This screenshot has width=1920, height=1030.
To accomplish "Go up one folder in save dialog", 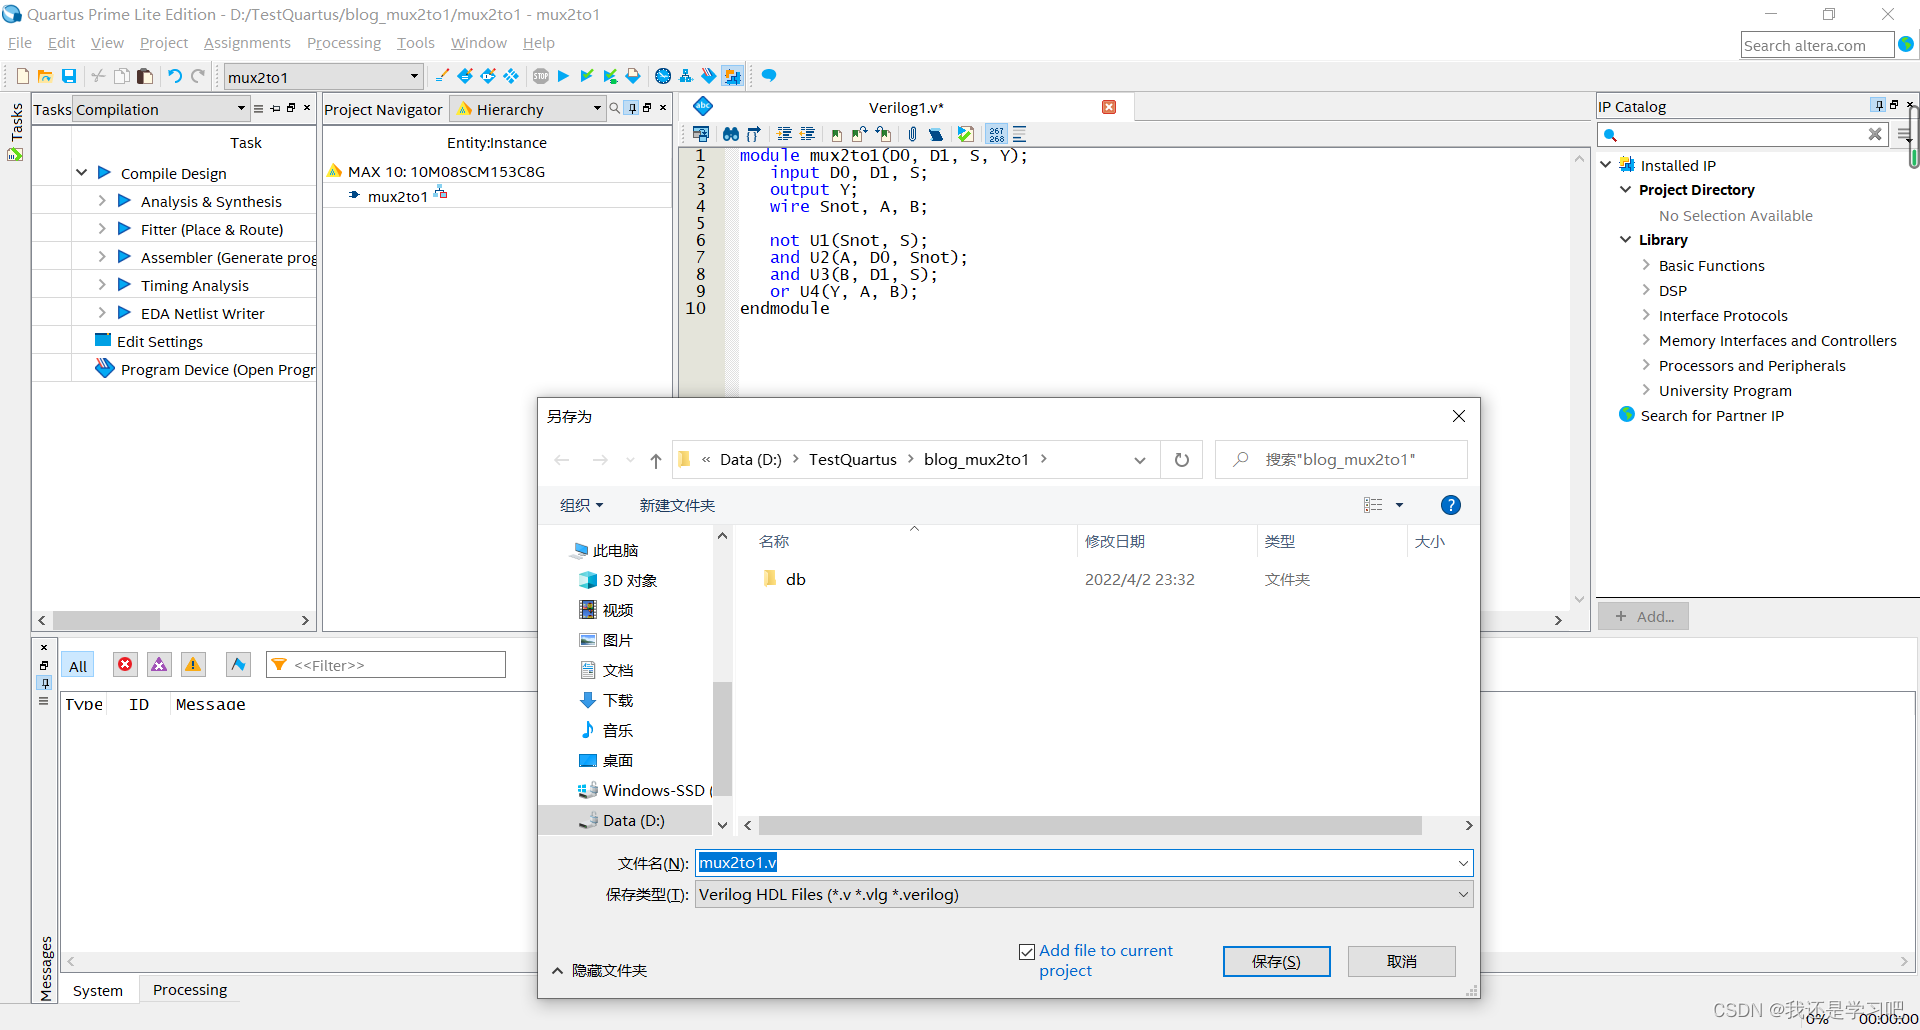I will (x=655, y=460).
